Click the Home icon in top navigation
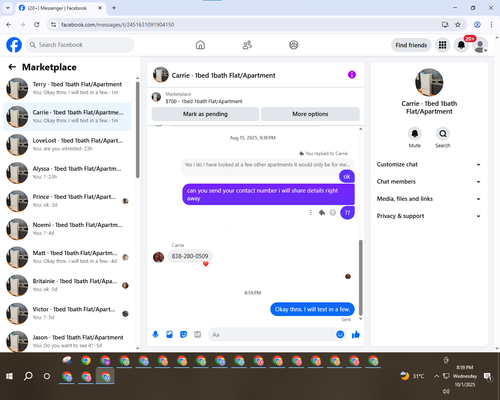Image resolution: width=500 pixels, height=400 pixels. (200, 45)
